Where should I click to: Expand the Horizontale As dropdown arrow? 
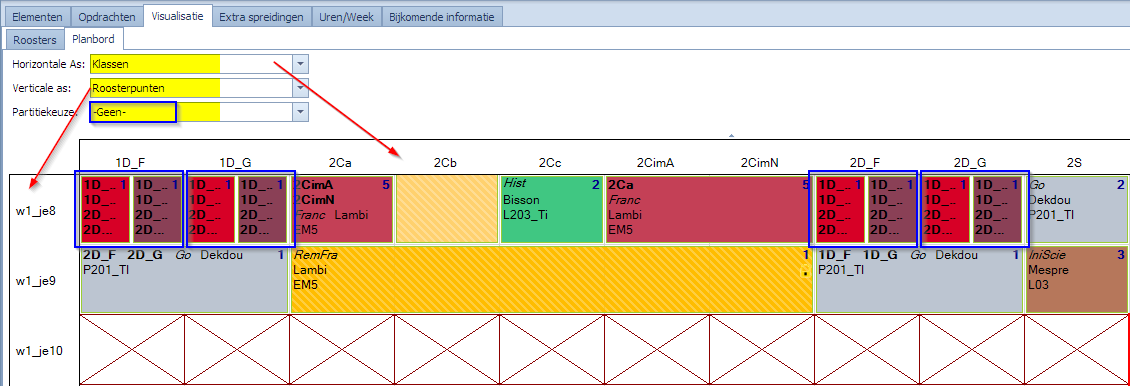[x=301, y=64]
